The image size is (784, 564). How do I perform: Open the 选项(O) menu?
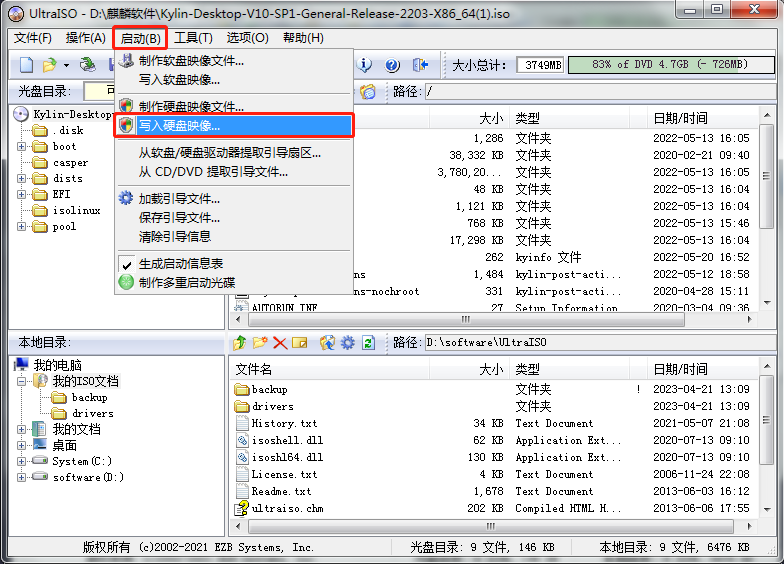click(x=248, y=38)
